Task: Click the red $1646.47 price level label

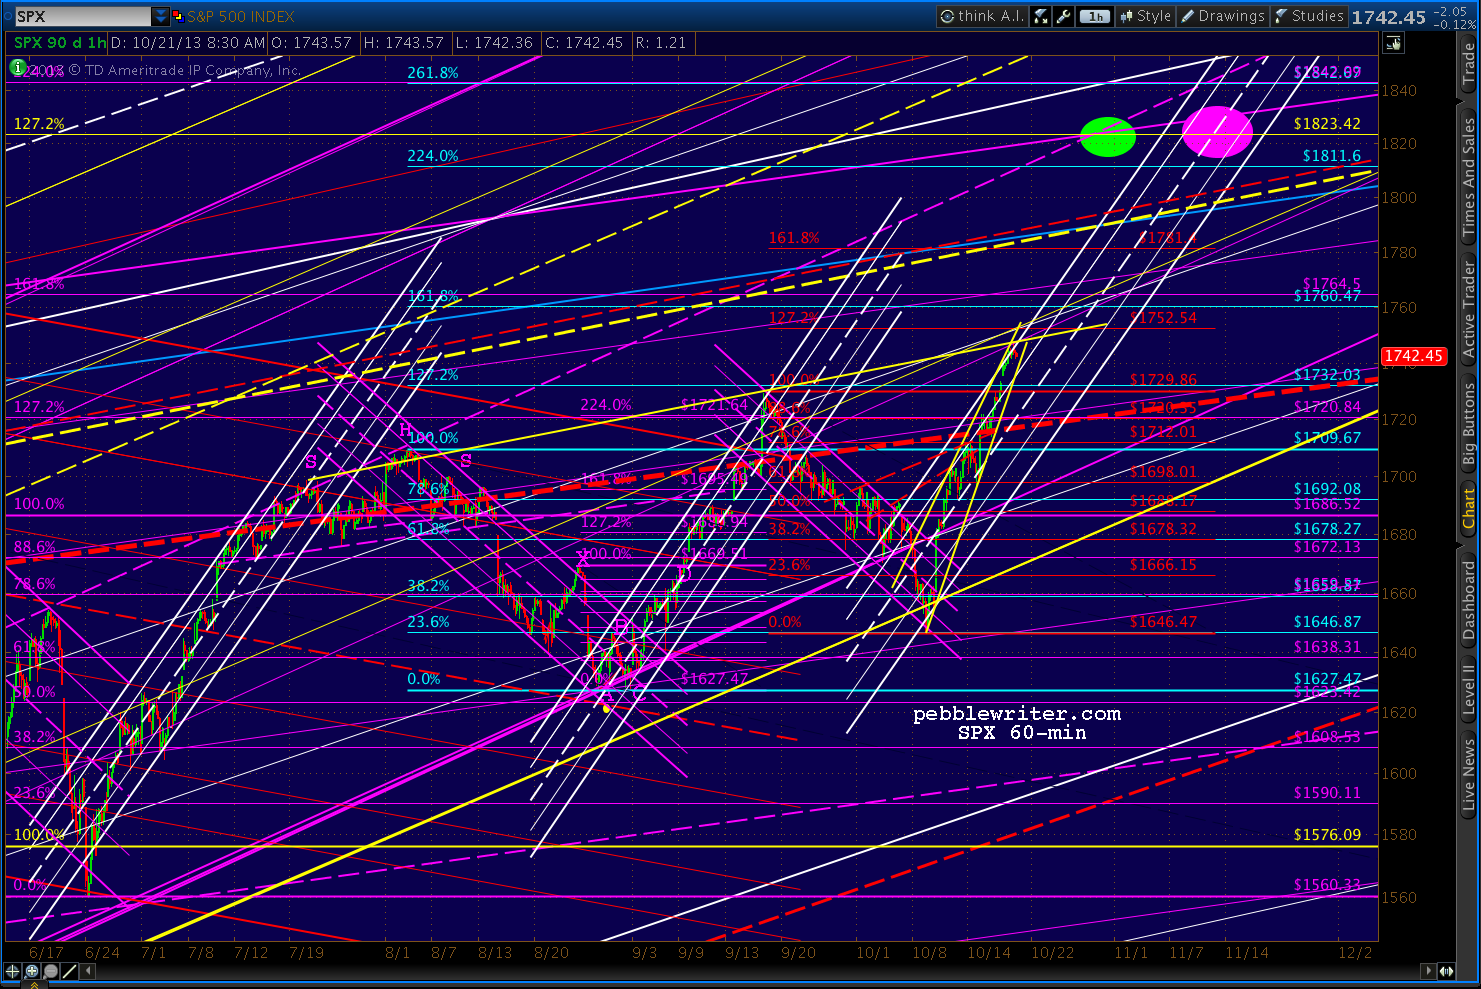Action: 1164,622
